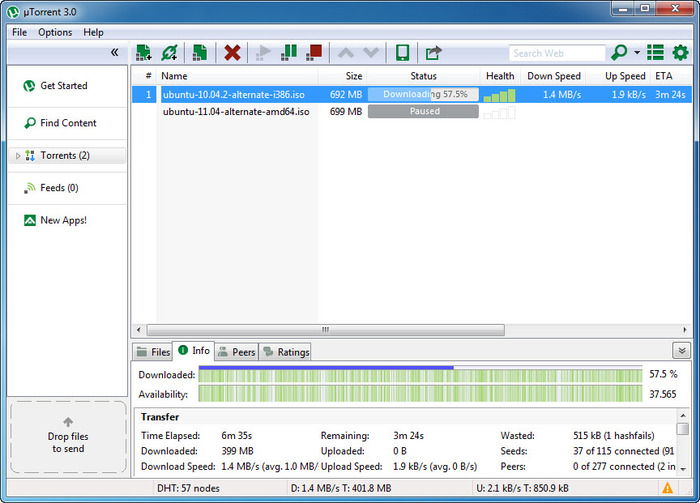Open the Remote device icon
Image resolution: width=700 pixels, height=503 pixels.
click(402, 53)
